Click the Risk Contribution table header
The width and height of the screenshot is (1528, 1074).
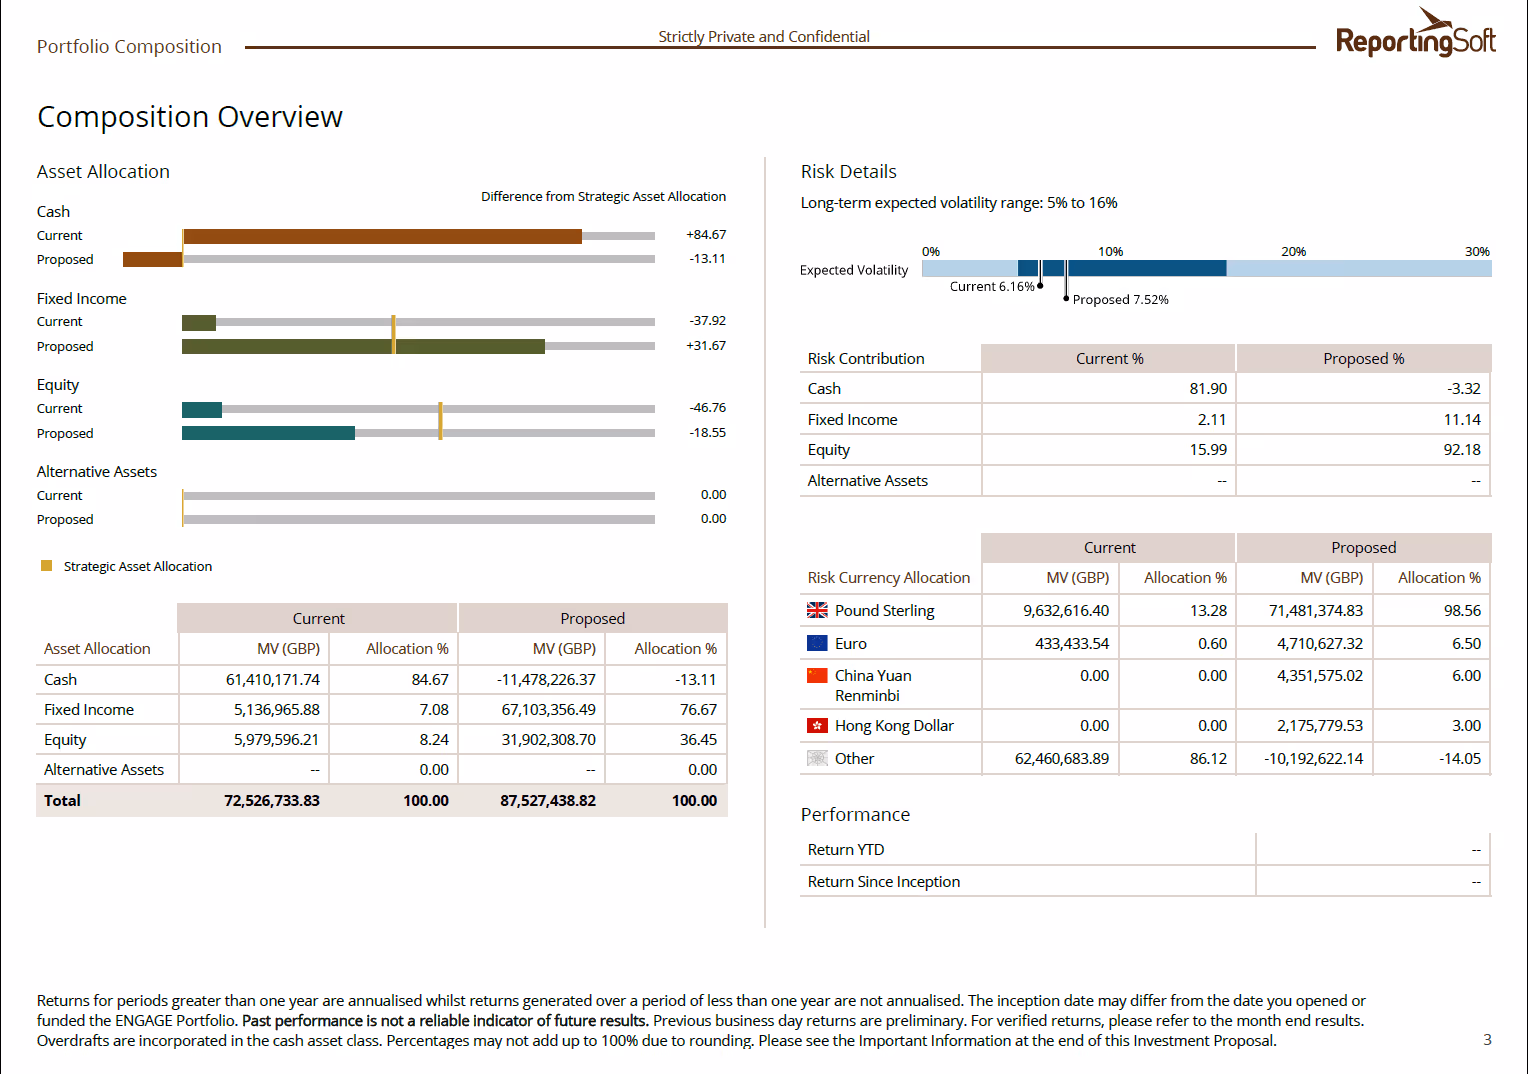click(866, 358)
